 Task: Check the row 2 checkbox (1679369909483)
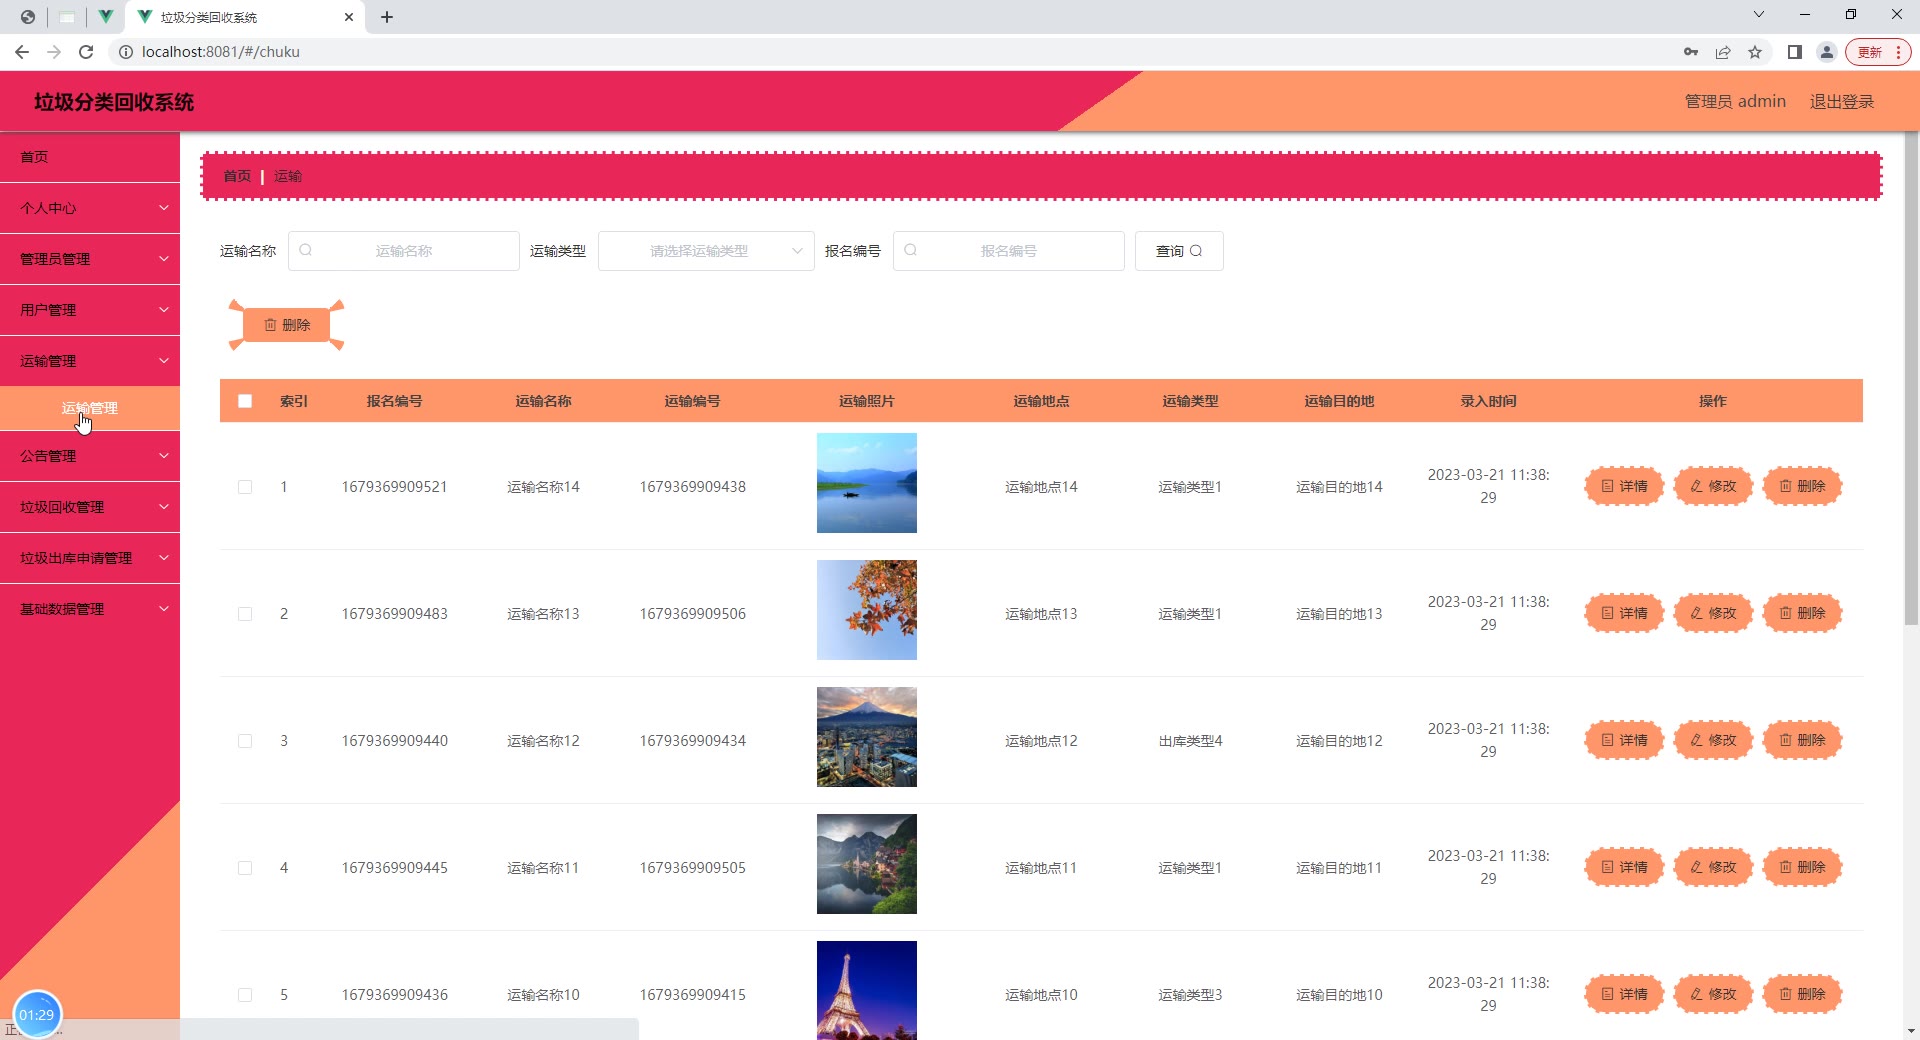[245, 614]
